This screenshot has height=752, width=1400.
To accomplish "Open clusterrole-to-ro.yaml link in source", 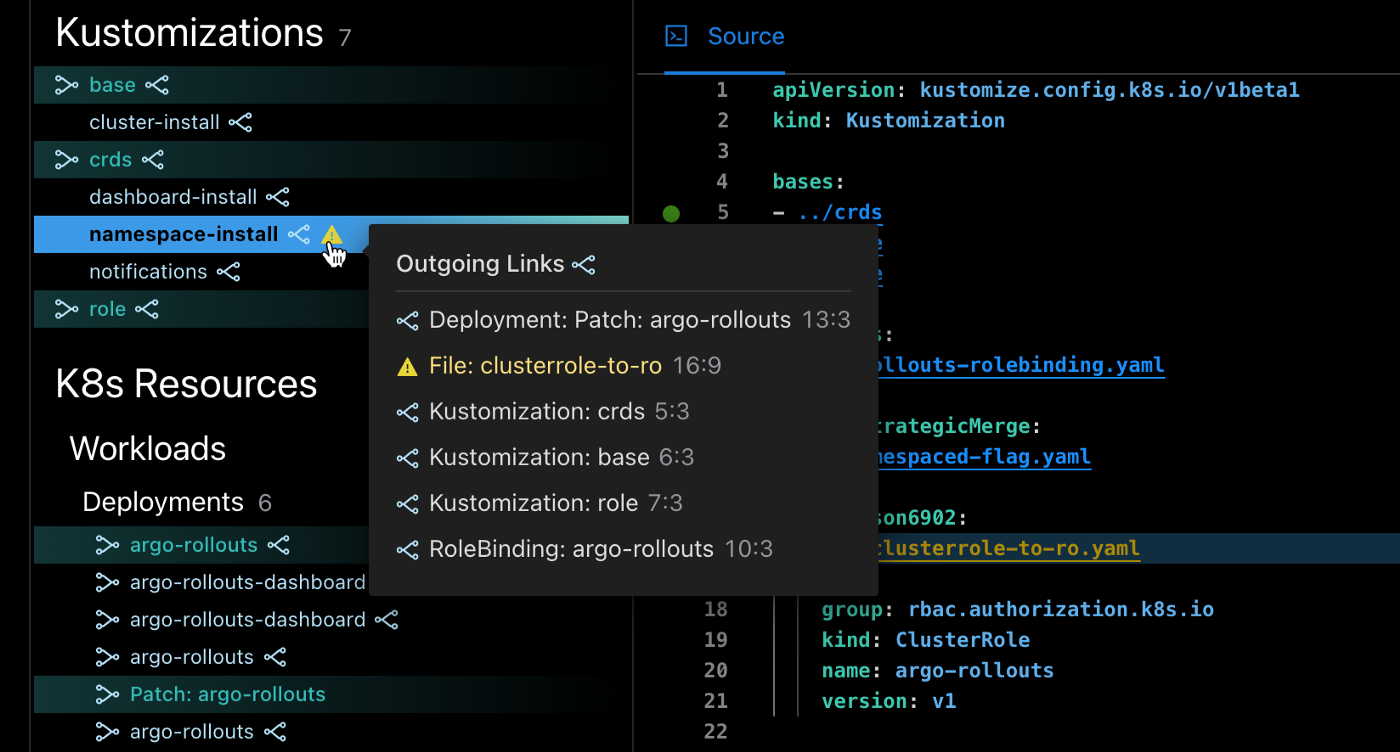I will pyautogui.click(x=1009, y=549).
